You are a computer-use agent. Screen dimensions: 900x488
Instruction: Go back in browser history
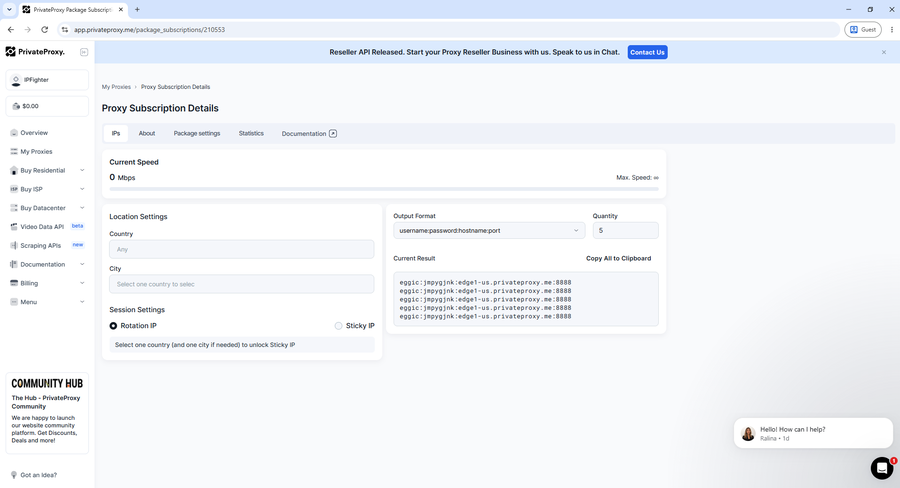pos(11,29)
